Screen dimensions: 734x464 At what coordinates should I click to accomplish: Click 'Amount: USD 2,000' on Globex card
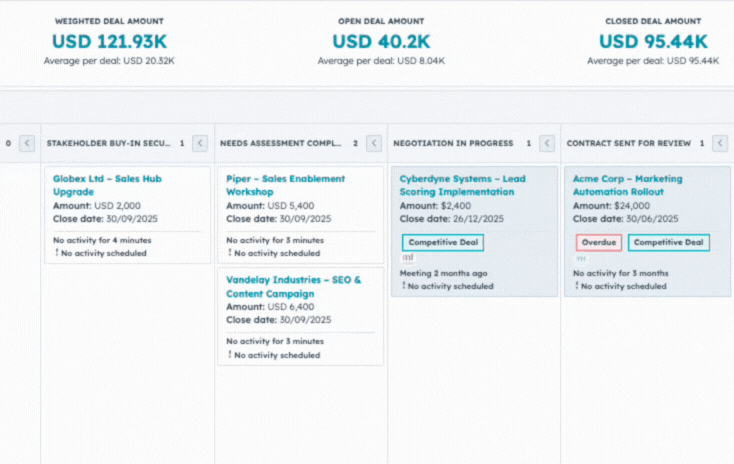point(96,206)
